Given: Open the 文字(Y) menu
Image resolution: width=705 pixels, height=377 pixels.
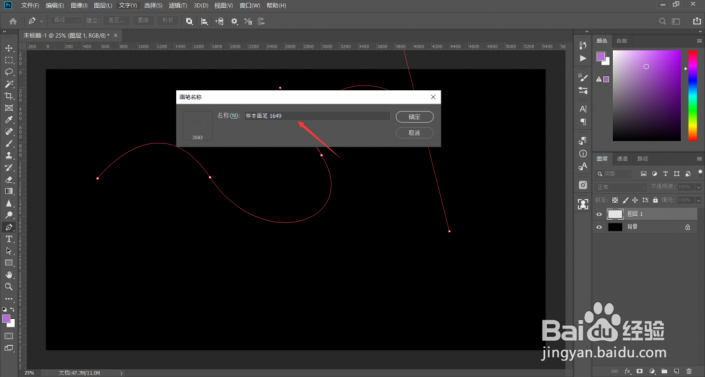Looking at the screenshot, I should tap(128, 5).
